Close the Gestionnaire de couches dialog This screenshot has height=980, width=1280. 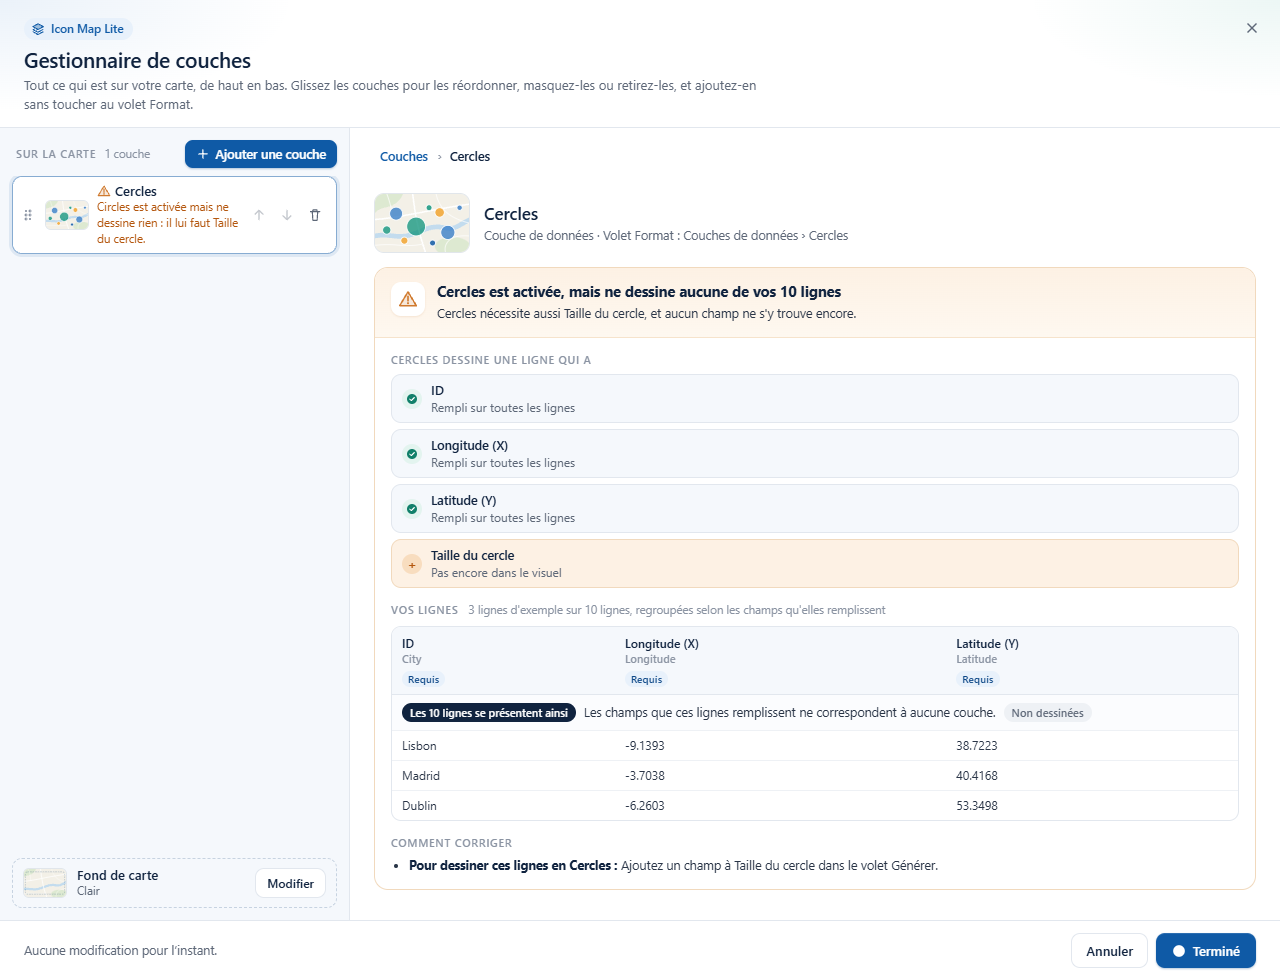pos(1252,28)
